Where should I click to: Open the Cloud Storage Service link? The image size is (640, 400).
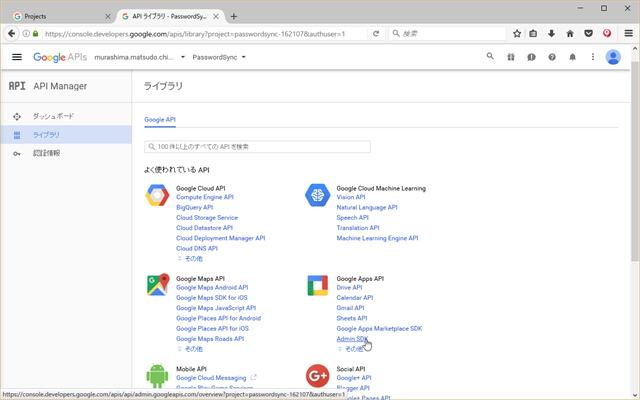(207, 218)
